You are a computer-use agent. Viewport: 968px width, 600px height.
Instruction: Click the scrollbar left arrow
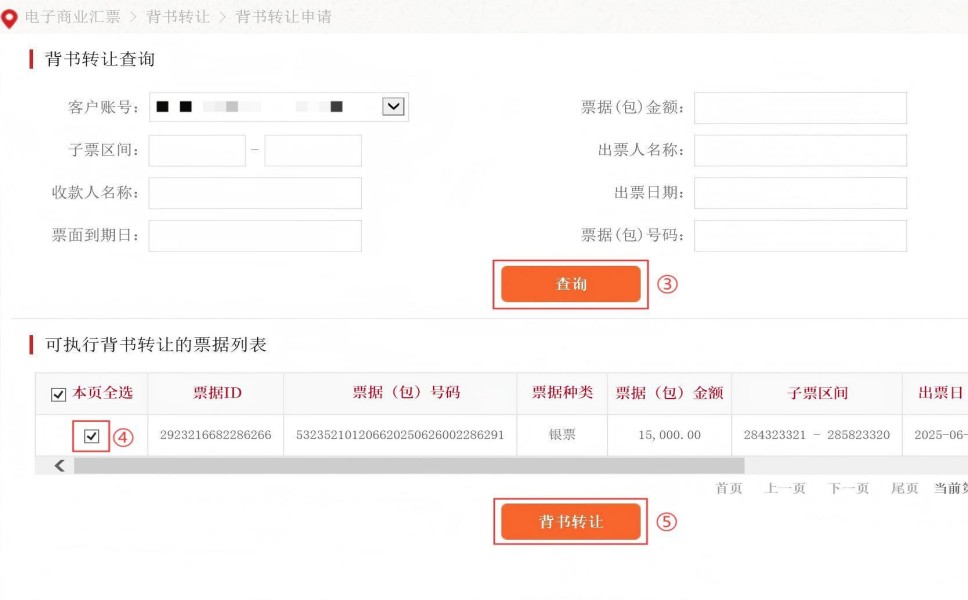pos(60,466)
